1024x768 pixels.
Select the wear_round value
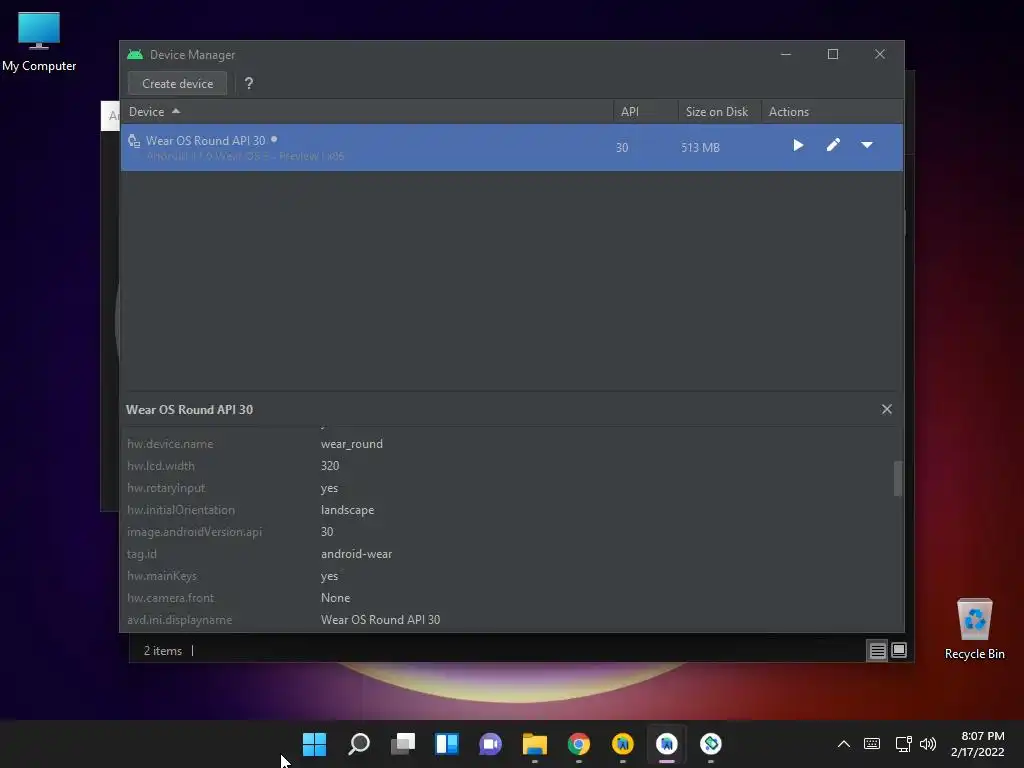pyautogui.click(x=351, y=443)
